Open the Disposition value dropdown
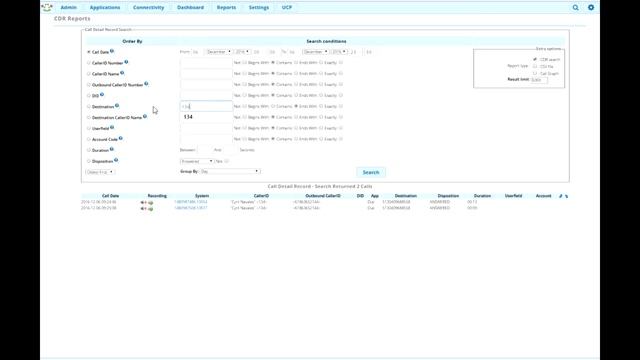 click(x=197, y=161)
